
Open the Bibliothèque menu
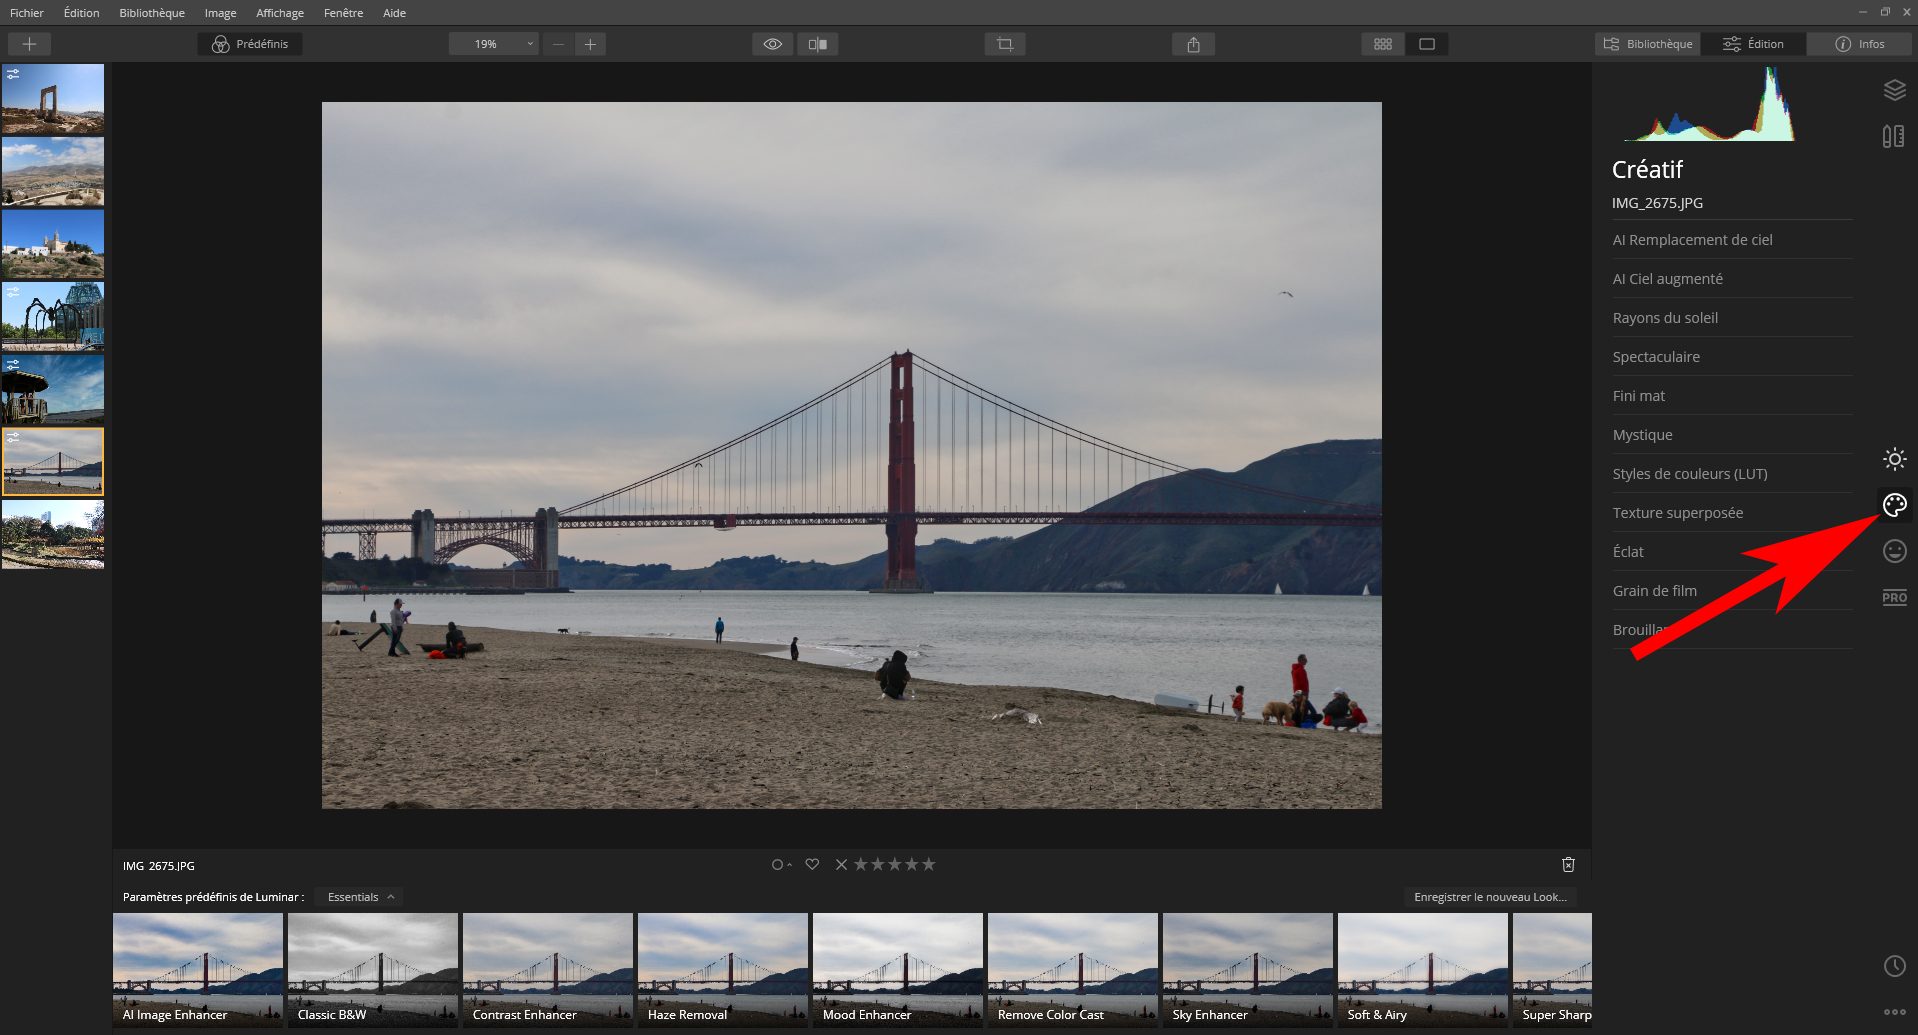click(x=150, y=12)
